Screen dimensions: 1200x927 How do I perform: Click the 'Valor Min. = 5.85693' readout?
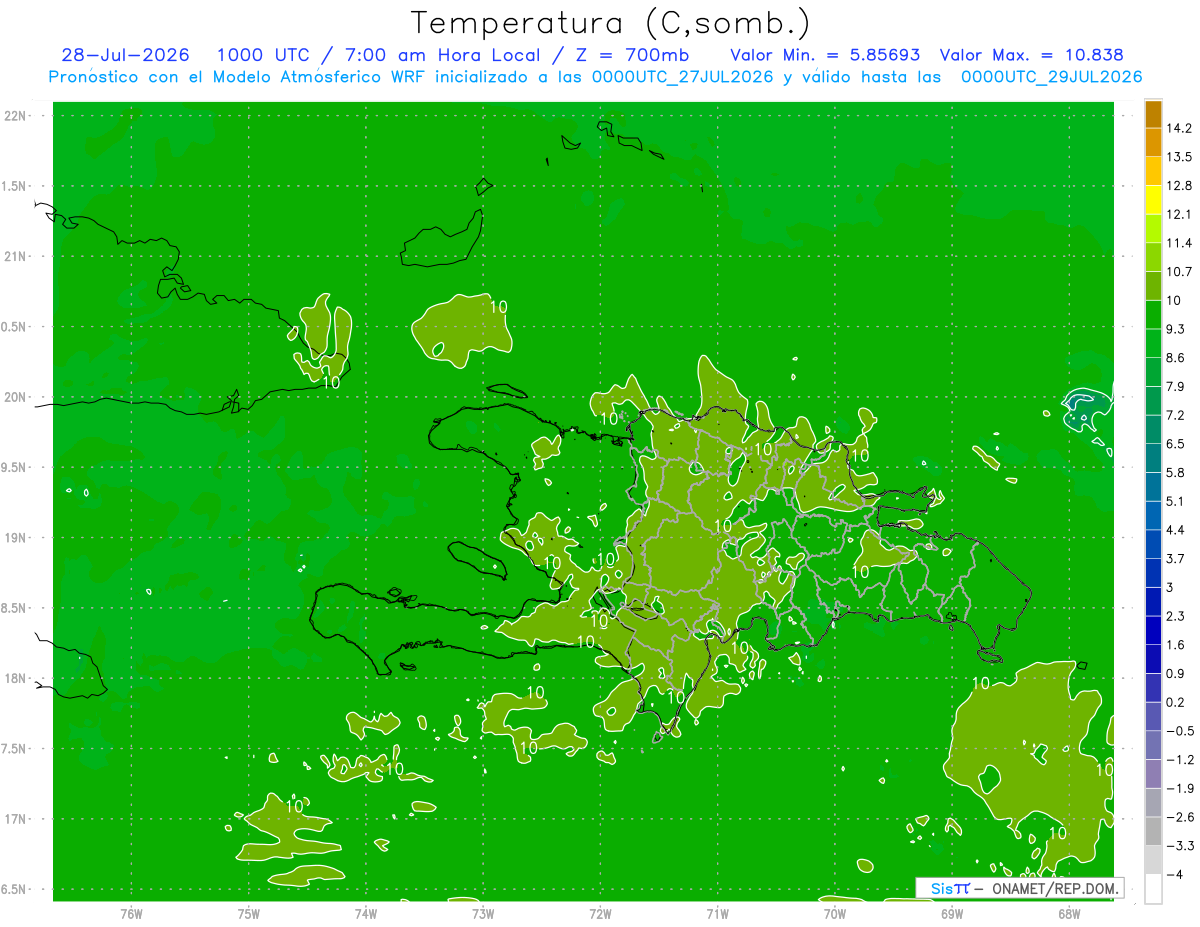825,55
